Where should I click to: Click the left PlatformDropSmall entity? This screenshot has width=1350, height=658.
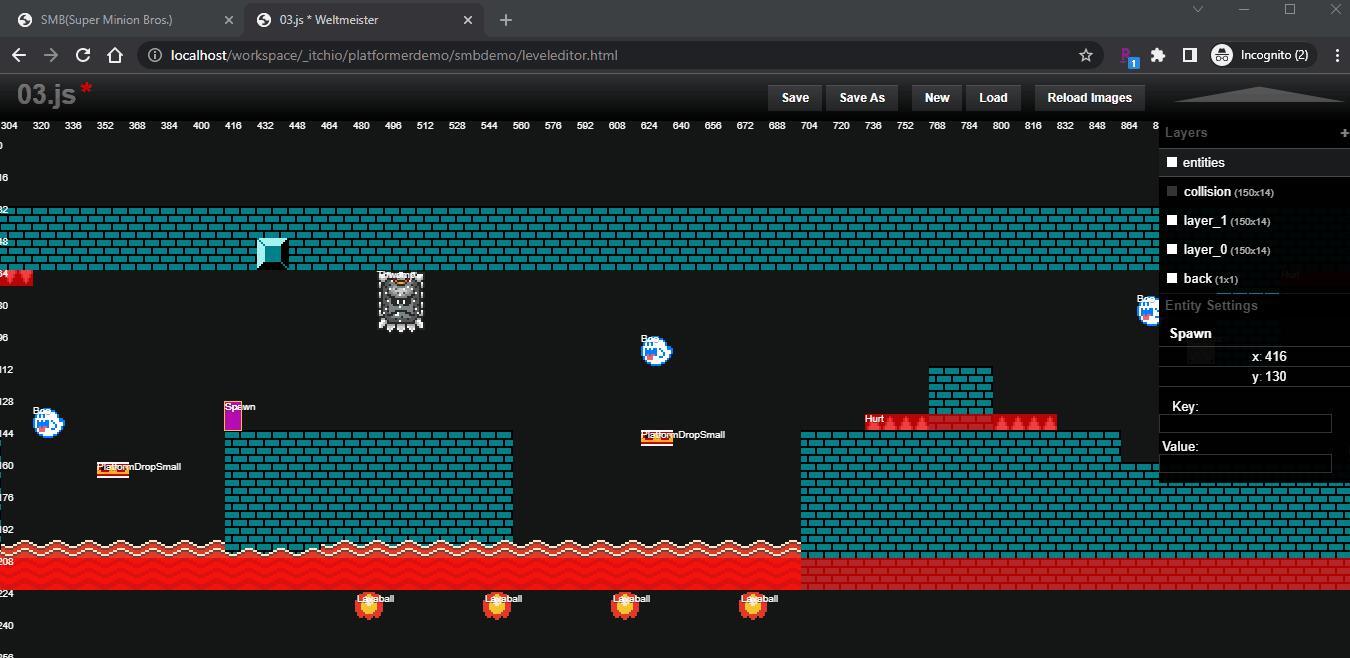(111, 468)
